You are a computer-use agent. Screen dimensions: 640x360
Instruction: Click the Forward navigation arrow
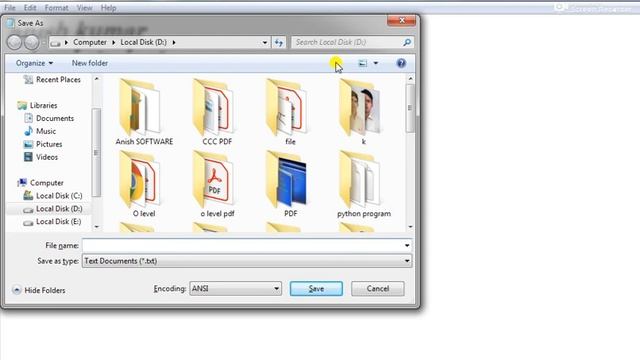click(31, 42)
